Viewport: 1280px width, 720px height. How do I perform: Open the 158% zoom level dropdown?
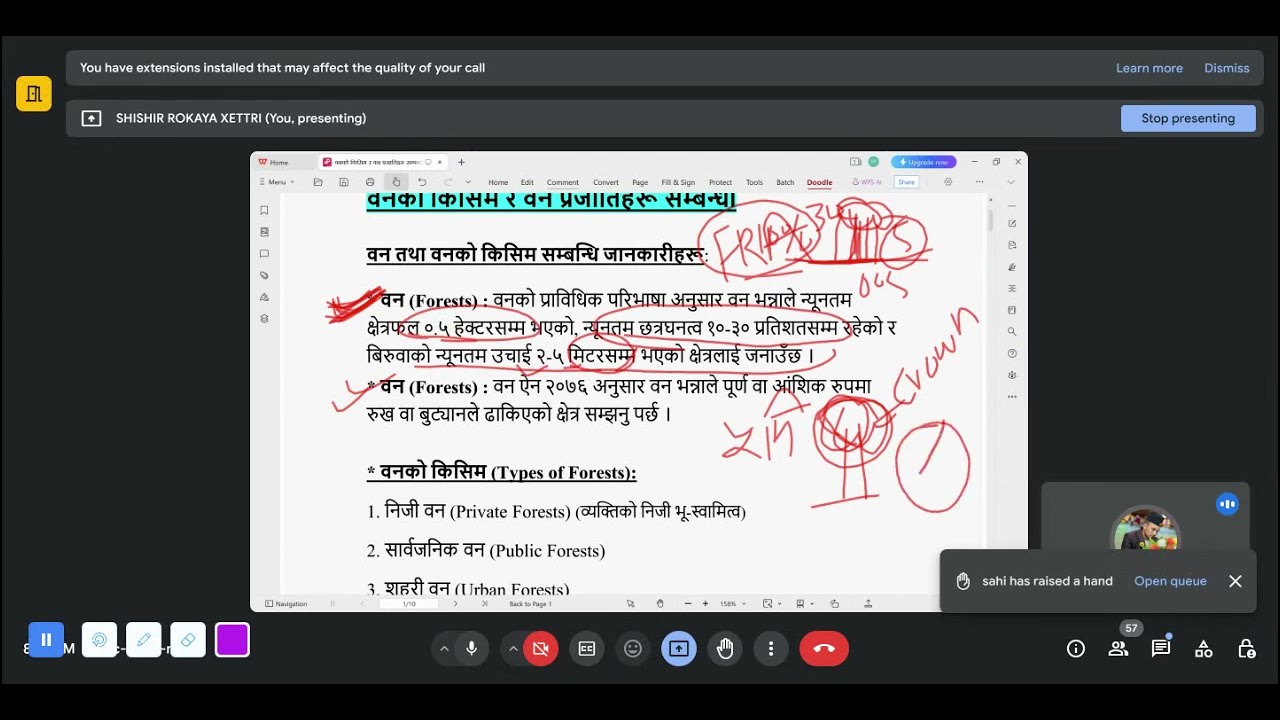[732, 604]
